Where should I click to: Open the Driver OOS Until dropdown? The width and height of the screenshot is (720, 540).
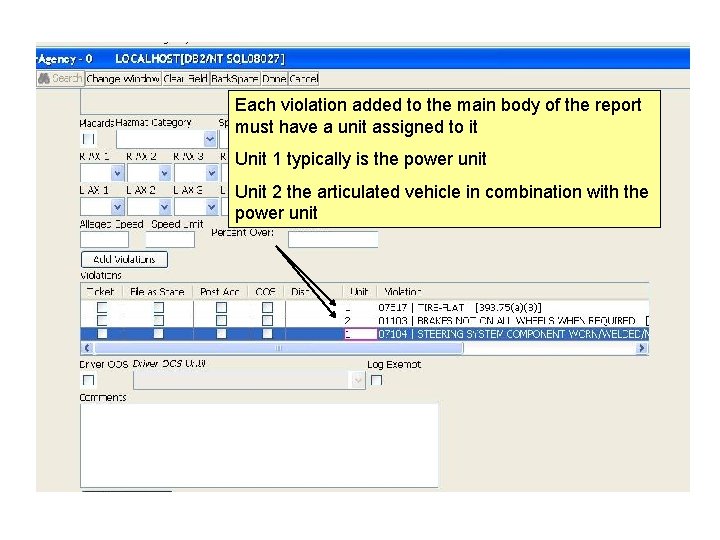click(358, 380)
